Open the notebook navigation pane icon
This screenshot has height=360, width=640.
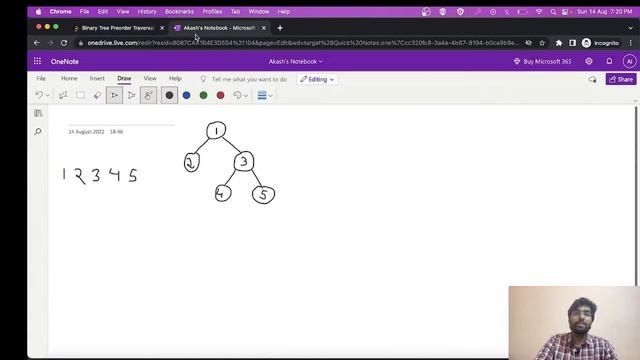(x=38, y=113)
